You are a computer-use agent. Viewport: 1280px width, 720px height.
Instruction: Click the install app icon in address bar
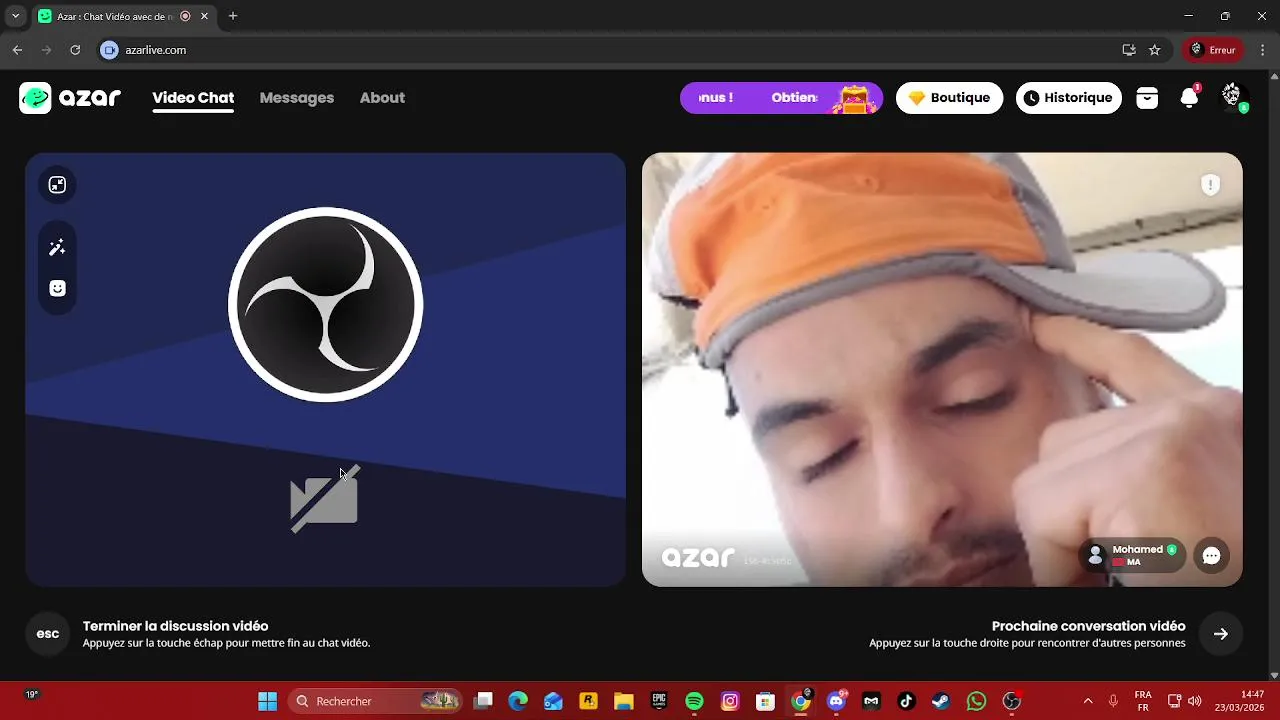pyautogui.click(x=1129, y=50)
